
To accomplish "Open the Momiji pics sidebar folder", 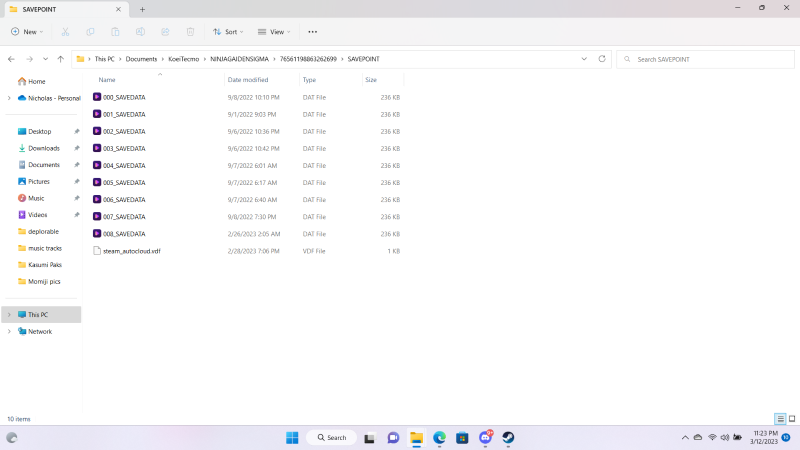I will click(x=39, y=281).
